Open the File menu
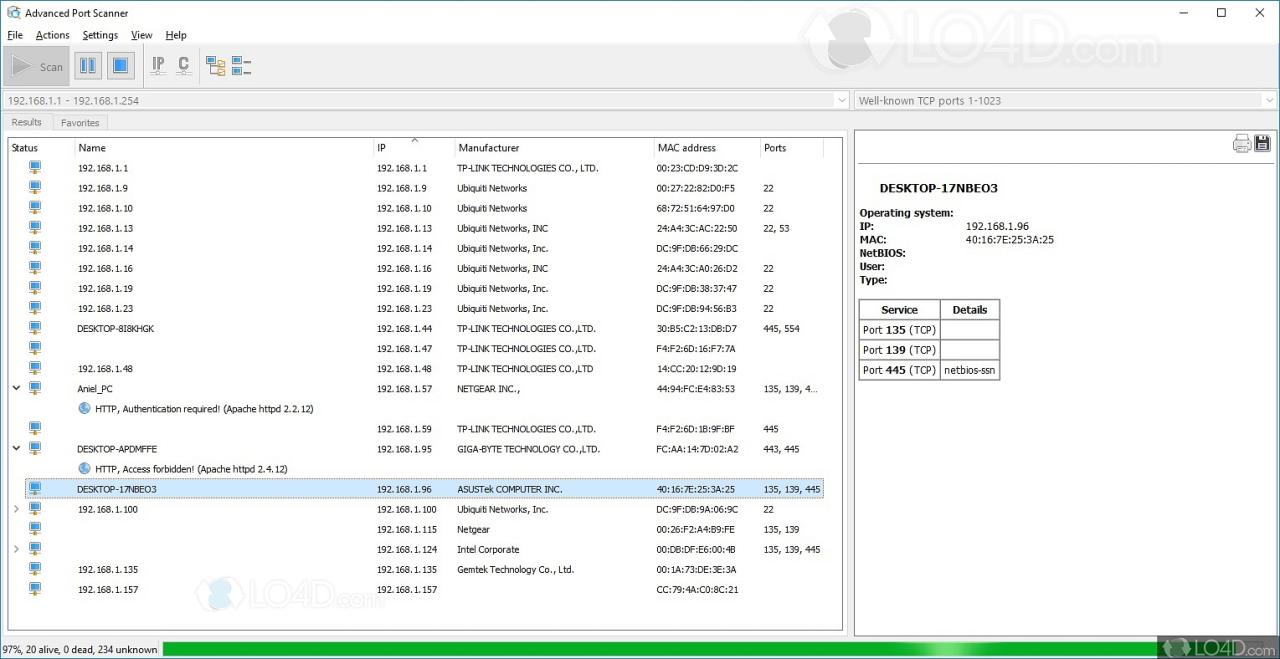The width and height of the screenshot is (1280, 659). [15, 35]
